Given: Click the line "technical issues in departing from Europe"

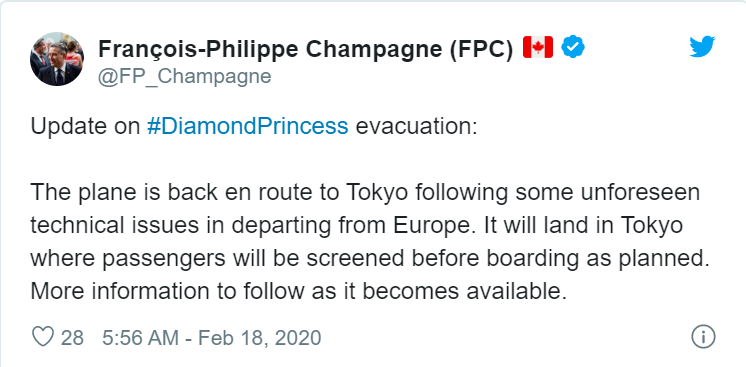Looking at the screenshot, I should (357, 226).
